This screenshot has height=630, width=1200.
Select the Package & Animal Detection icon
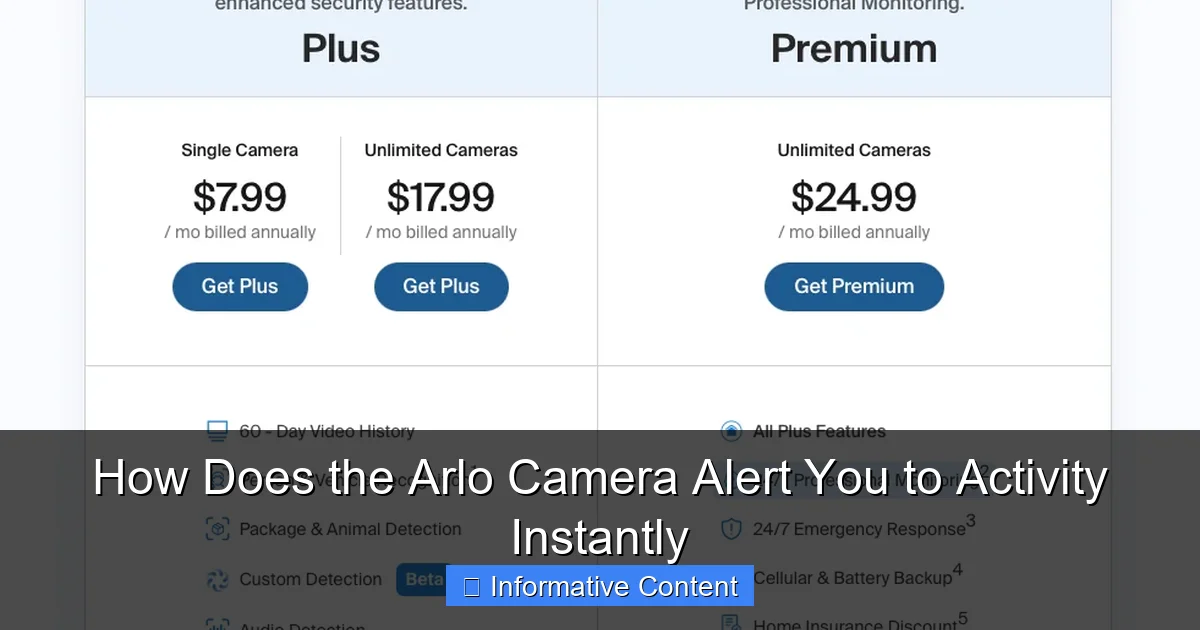point(217,528)
